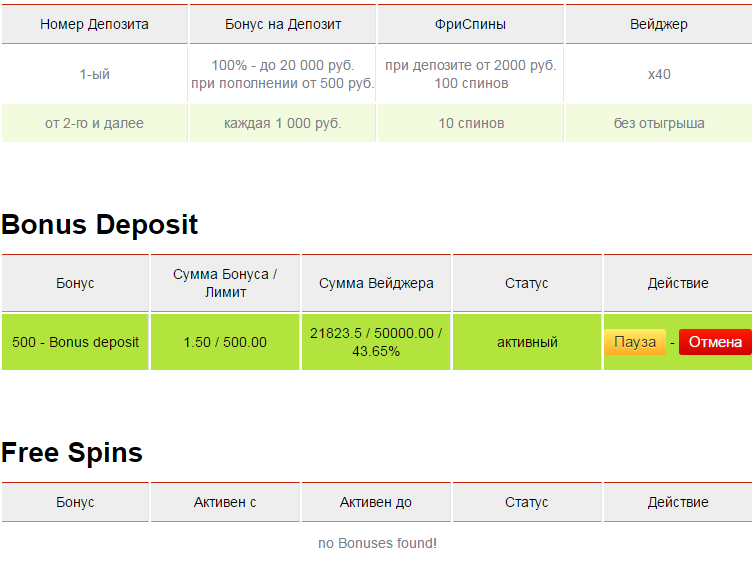The width and height of the screenshot is (752, 567).
Task: Select the Бонус на Депозит header
Action: point(282,24)
